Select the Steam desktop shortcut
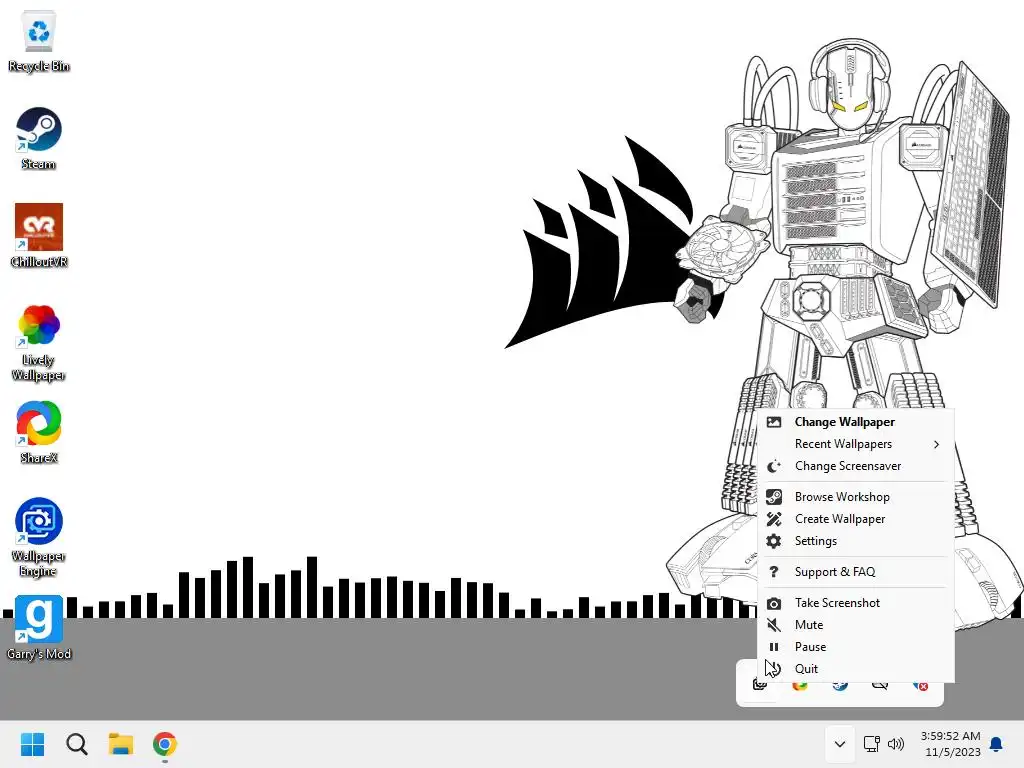 [39, 138]
